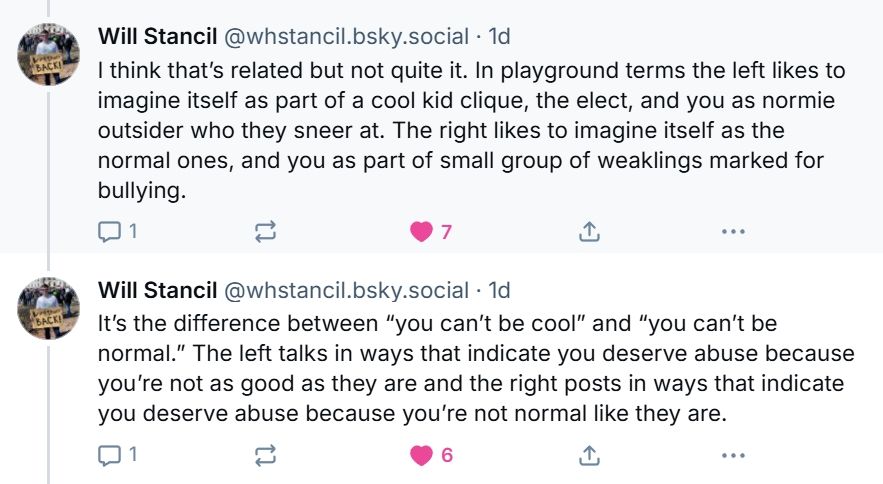Open the 1d timestamp on the second post

498,290
